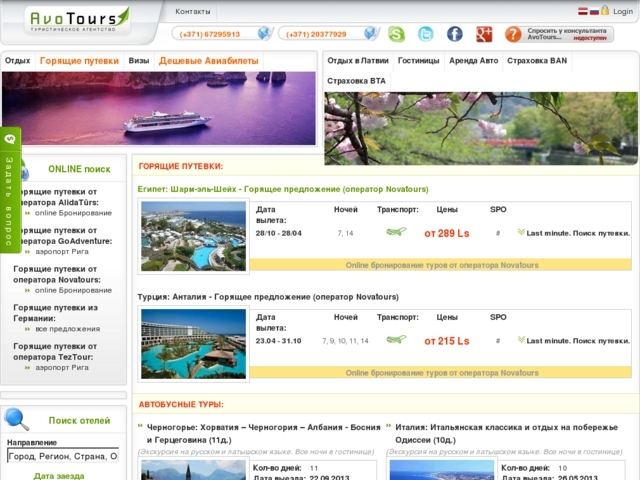The width and height of the screenshot is (640, 480).
Task: Switch language with the Russian flag
Action: [x=594, y=10]
